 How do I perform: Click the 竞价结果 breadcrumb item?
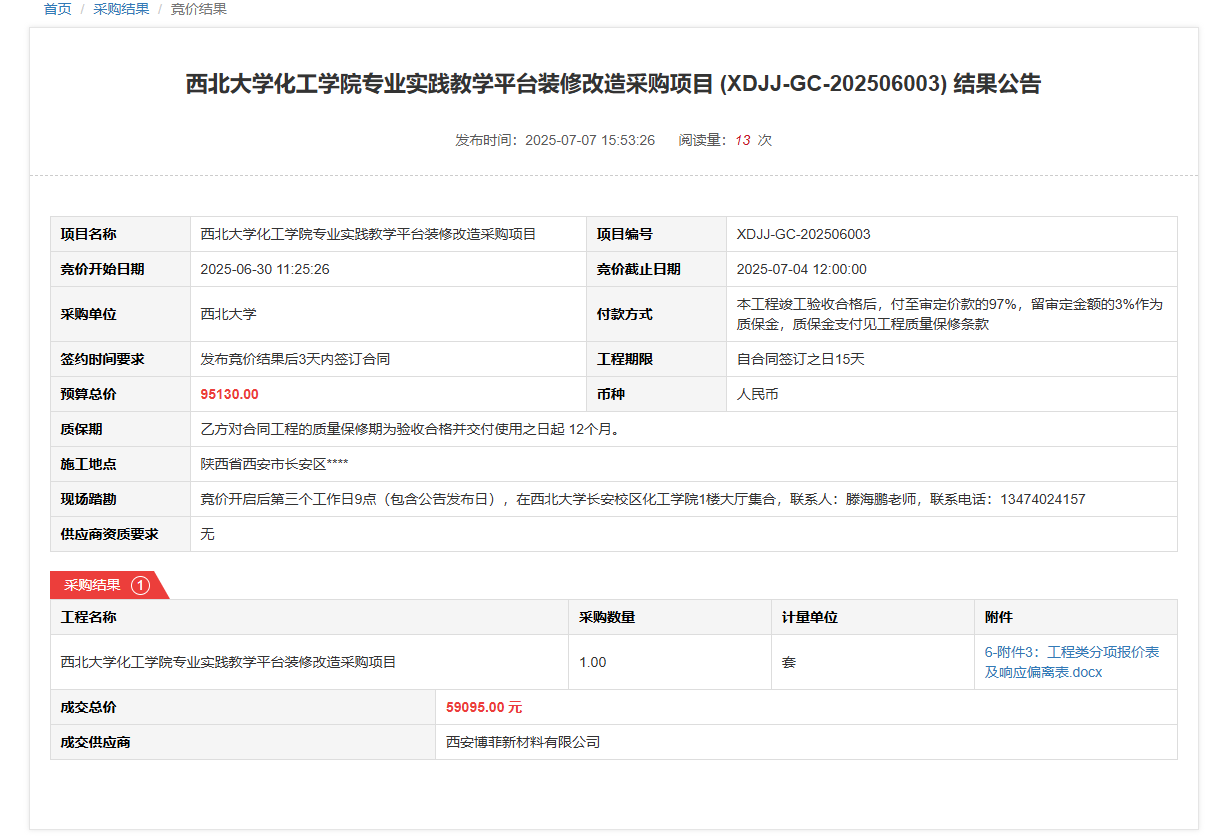tap(198, 9)
